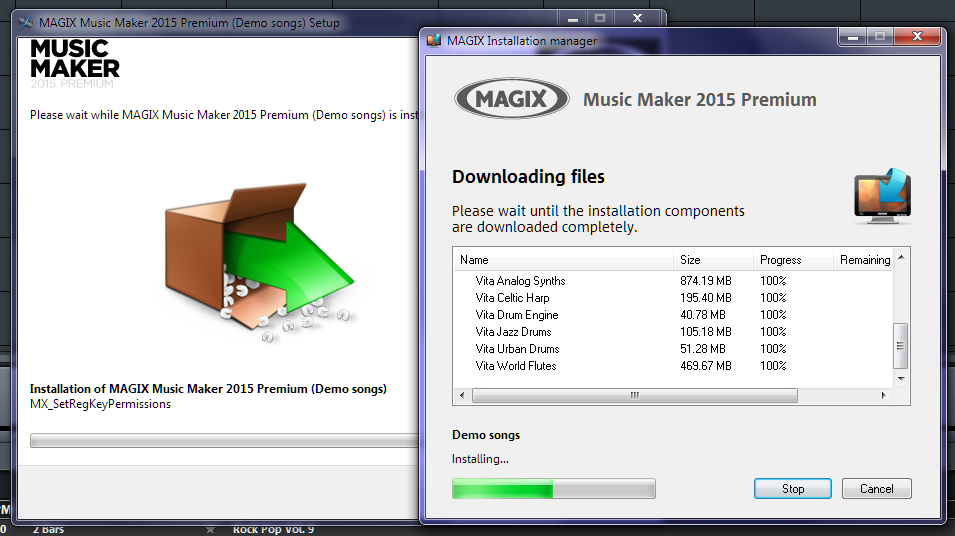Click the vertical scrollbar thumb in file list
This screenshot has width=955, height=536.
pyautogui.click(x=900, y=346)
